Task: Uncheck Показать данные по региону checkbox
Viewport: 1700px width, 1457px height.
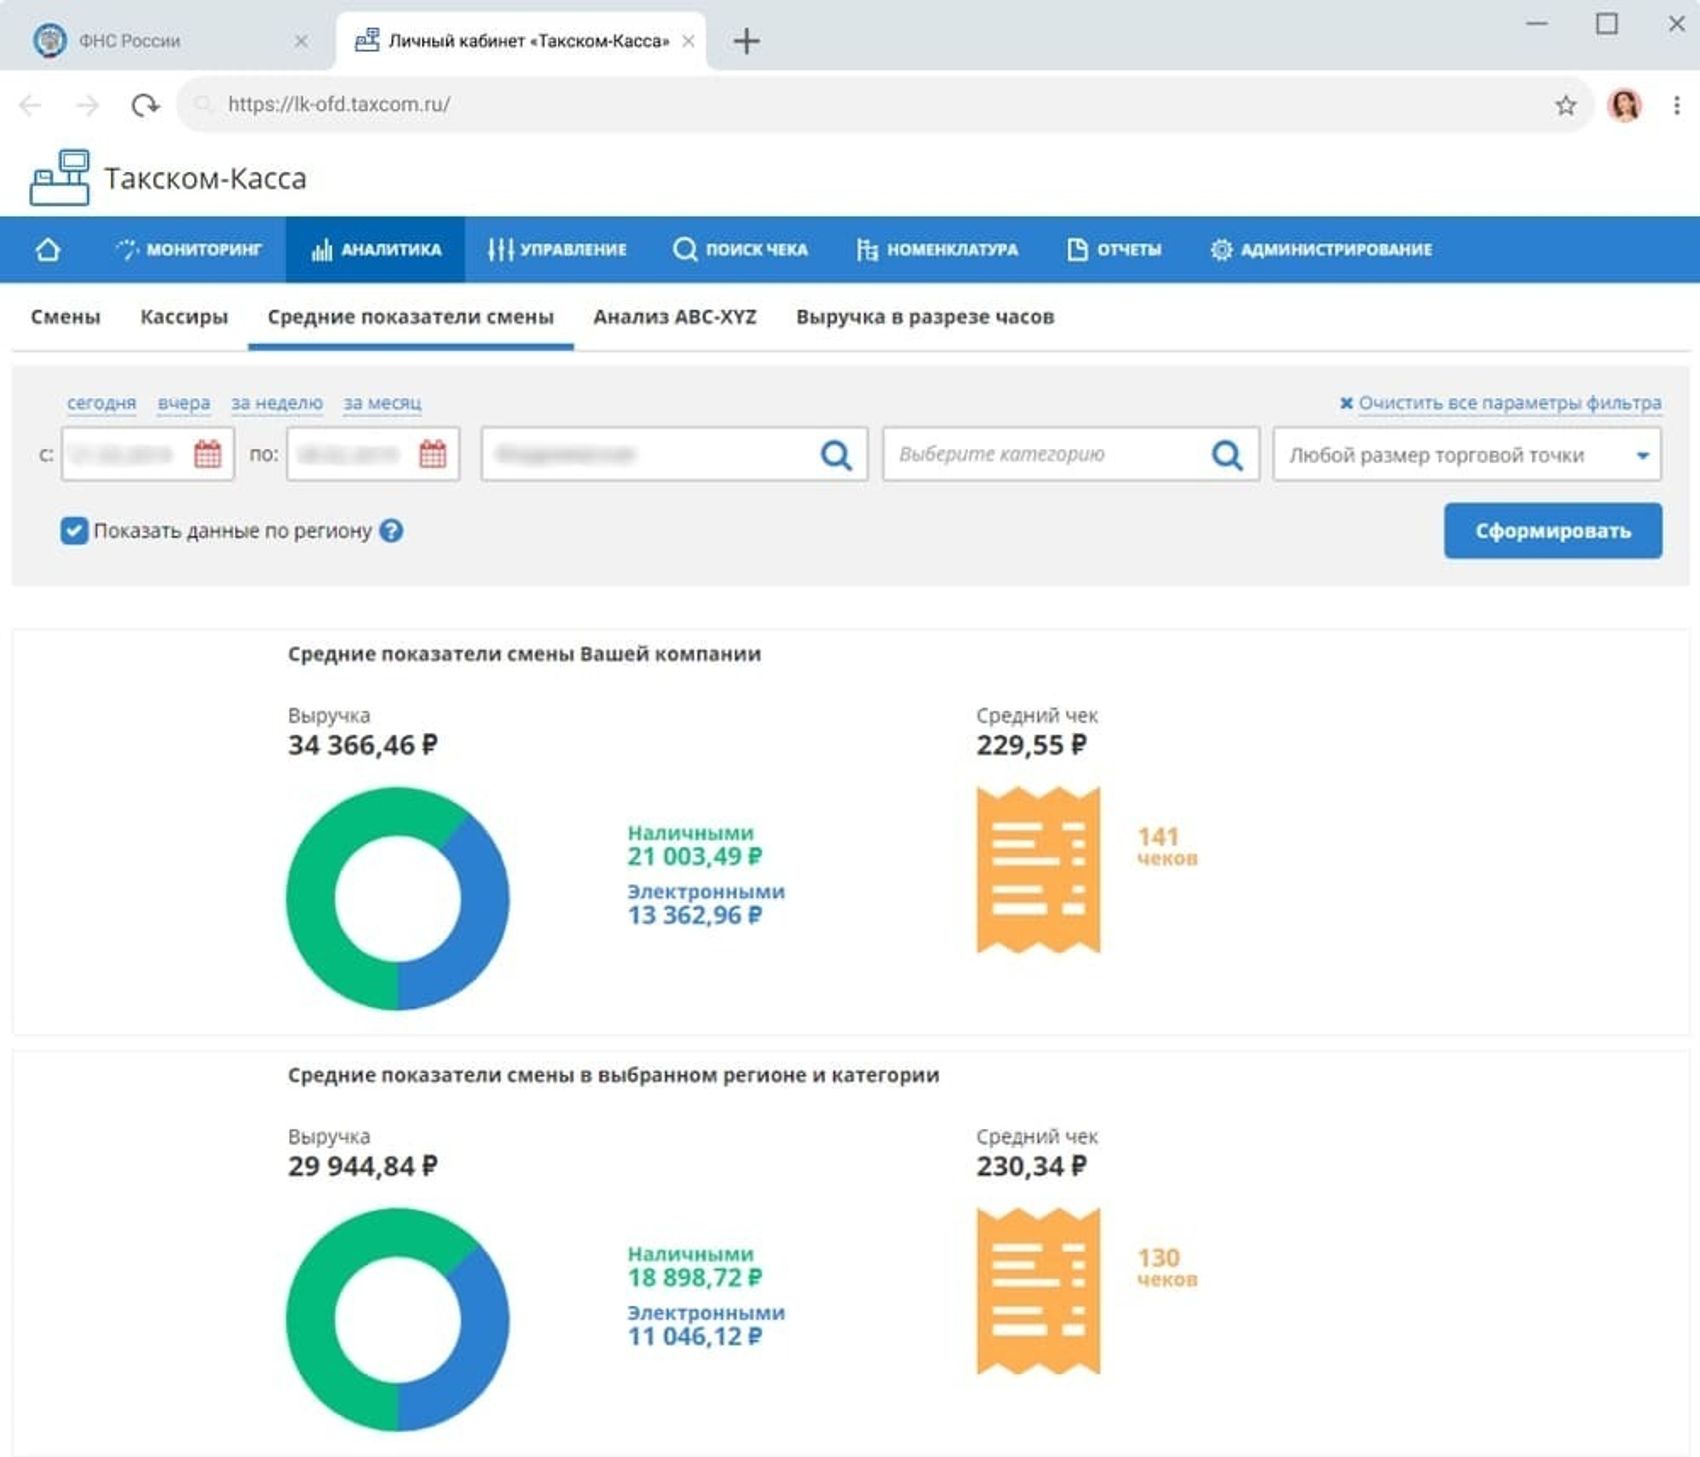Action: click(74, 530)
